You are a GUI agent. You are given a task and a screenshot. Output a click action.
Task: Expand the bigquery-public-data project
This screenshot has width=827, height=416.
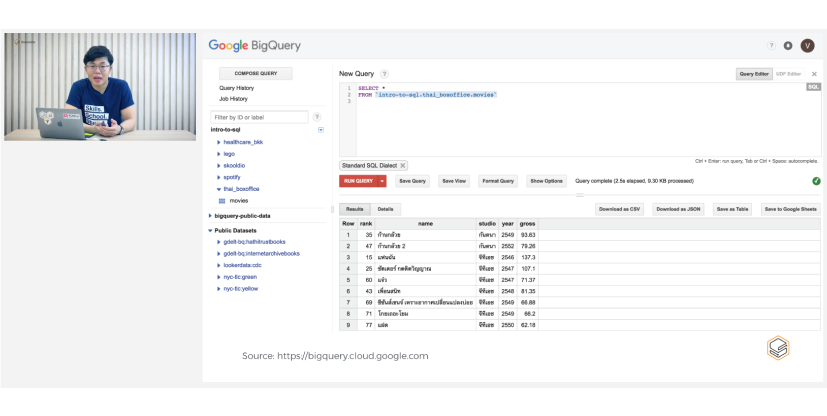pyautogui.click(x=210, y=216)
